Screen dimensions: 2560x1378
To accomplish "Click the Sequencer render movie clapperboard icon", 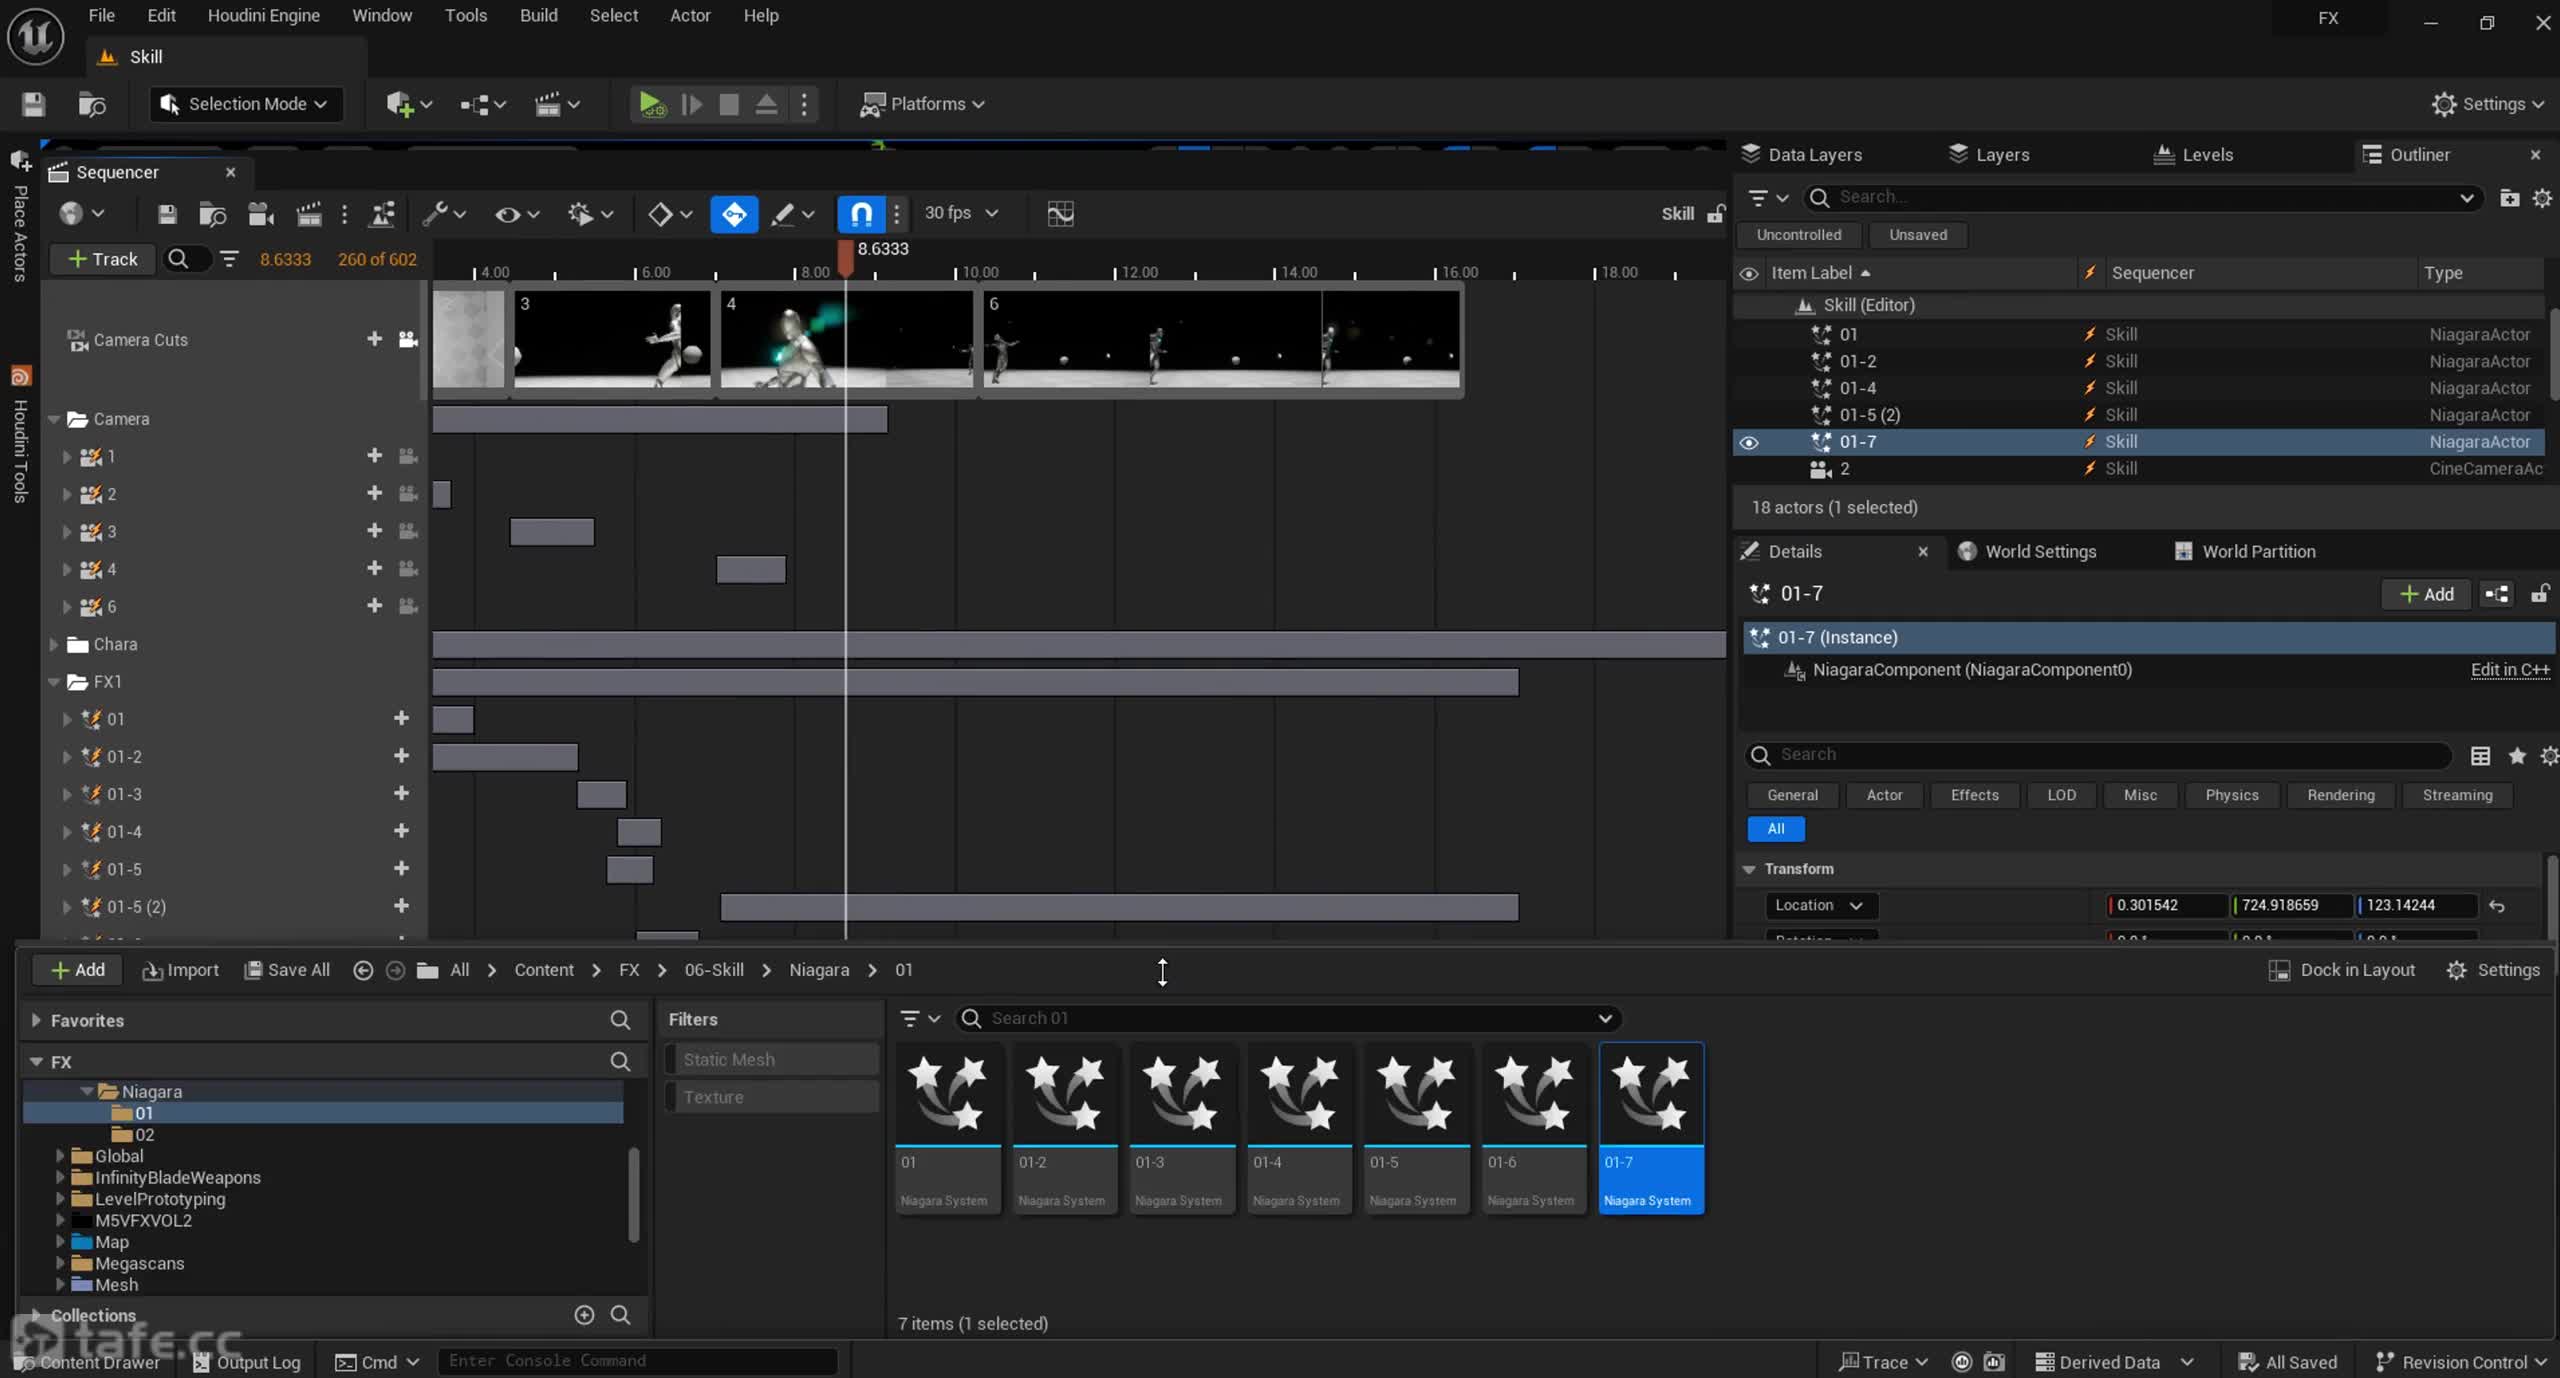I will click(x=309, y=214).
